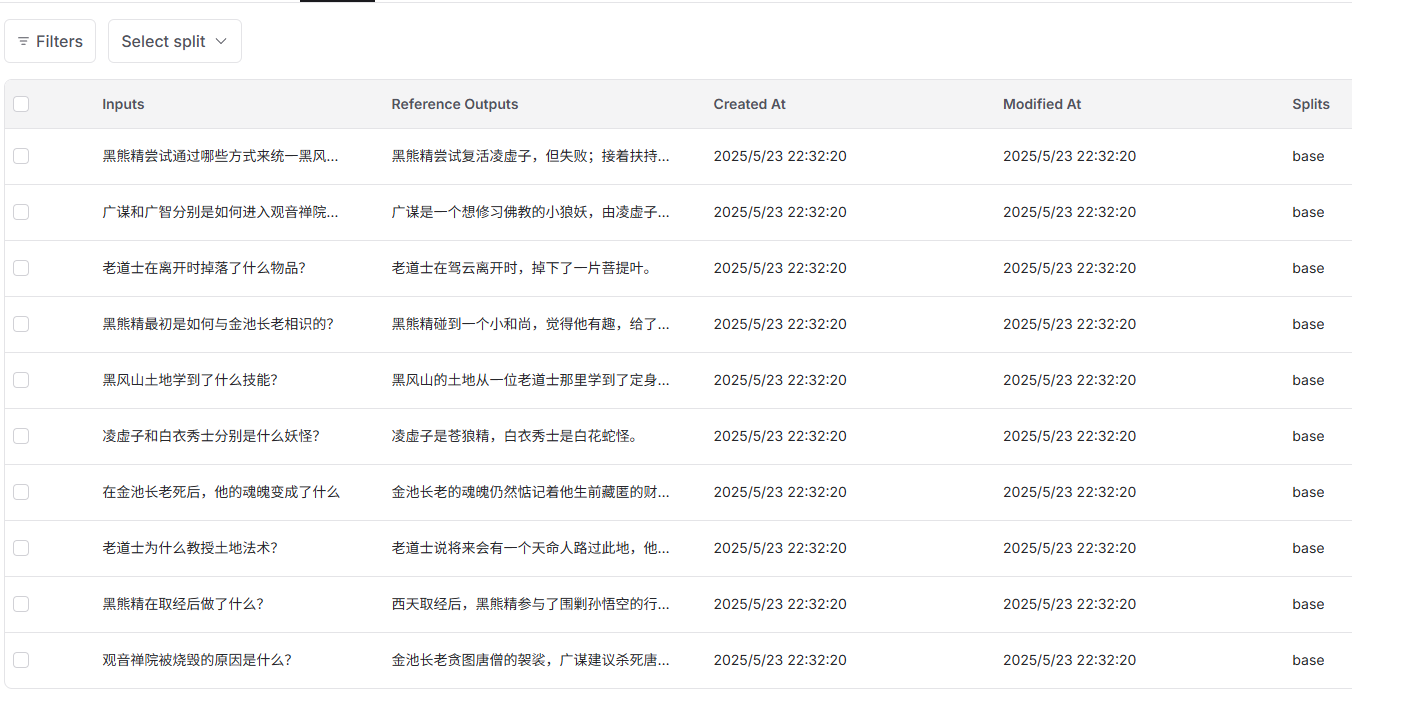Click the Reference Outputs column header

(x=454, y=104)
